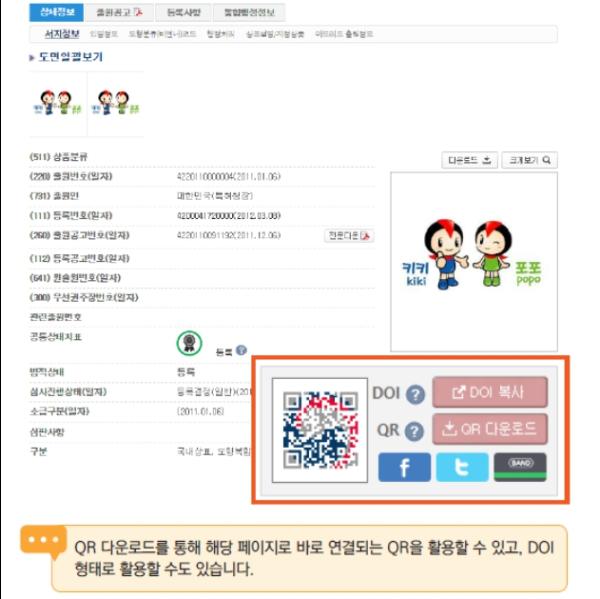Viewport: 600px width, 599px height.
Task: Select the 서지정보 sub-tab
Action: click(x=62, y=34)
